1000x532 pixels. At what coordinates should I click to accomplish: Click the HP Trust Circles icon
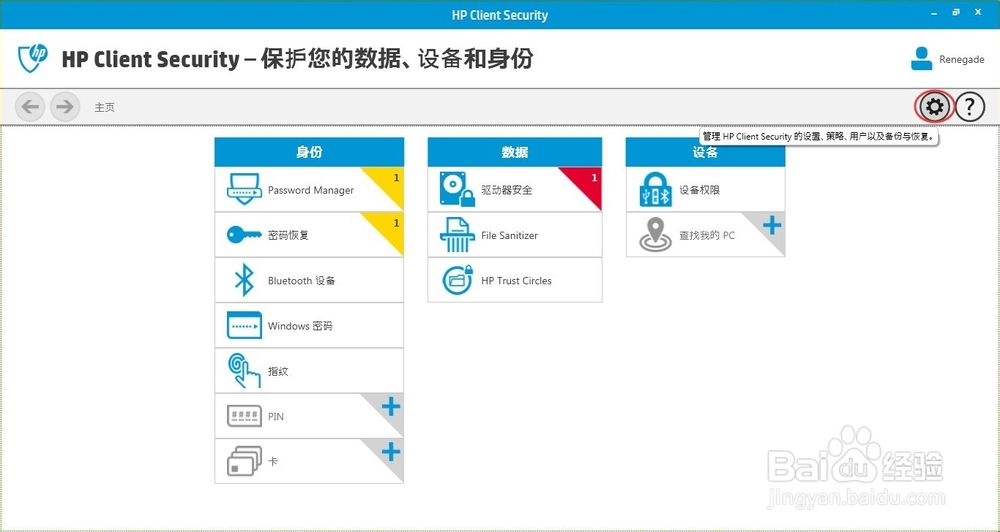point(457,280)
